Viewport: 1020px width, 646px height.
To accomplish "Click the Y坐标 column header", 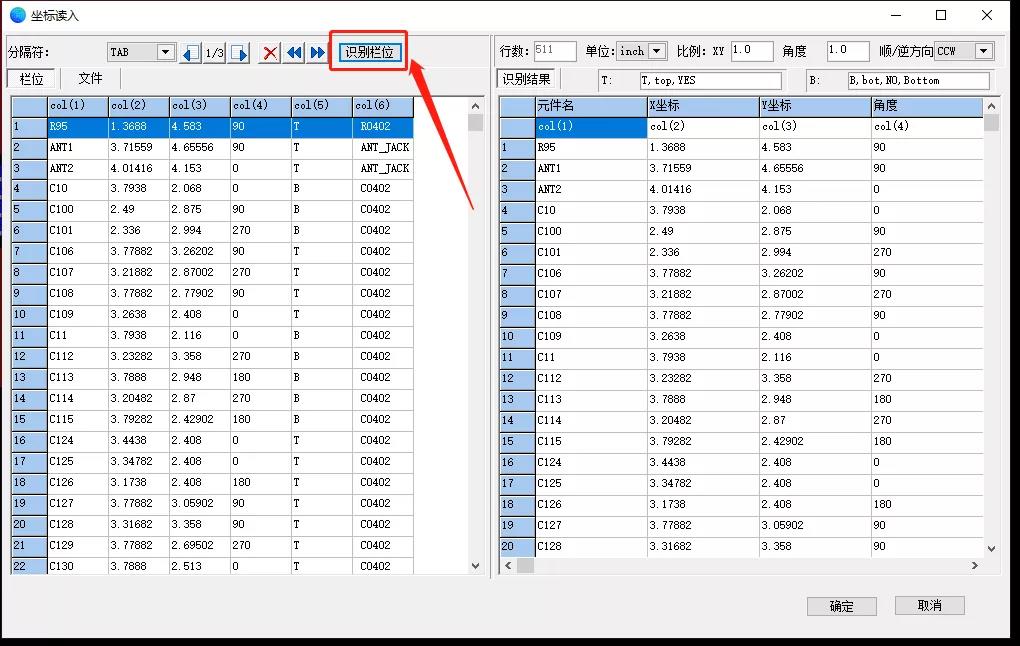I will pyautogui.click(x=815, y=105).
